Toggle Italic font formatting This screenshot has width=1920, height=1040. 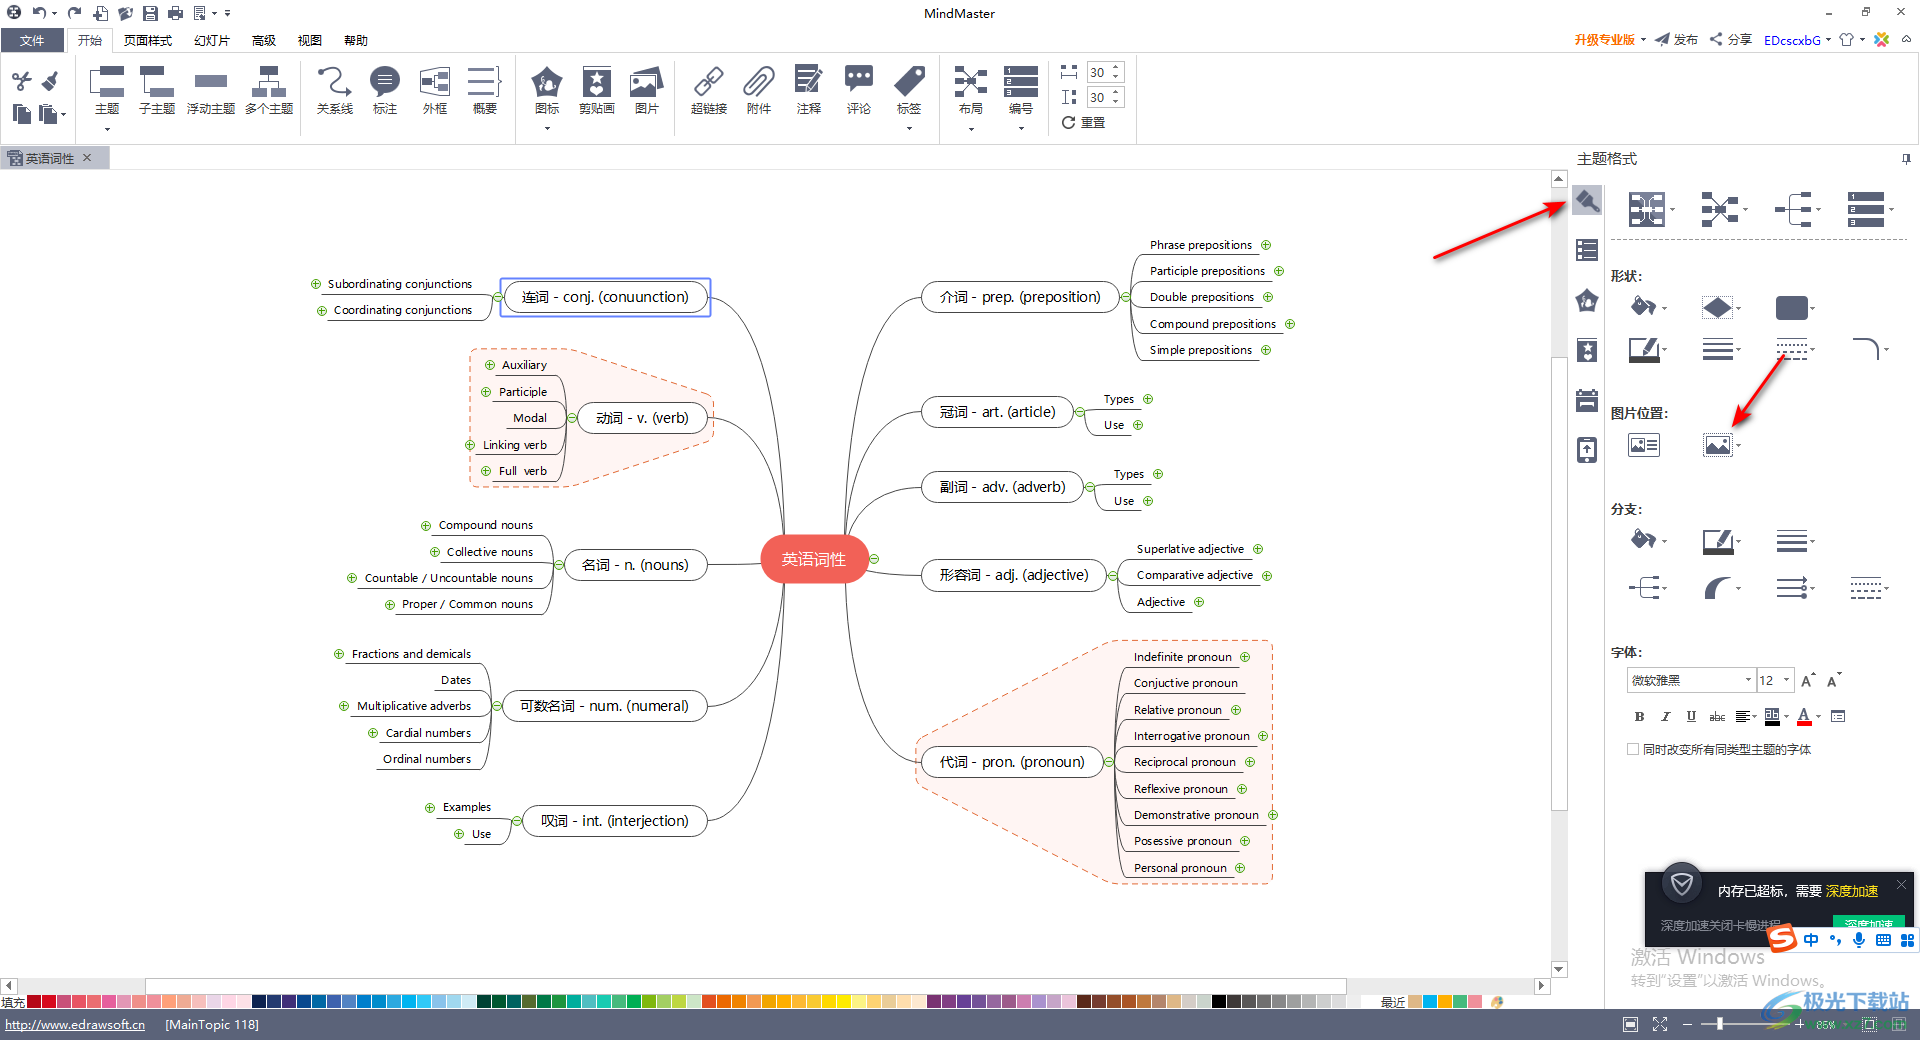coord(1665,716)
